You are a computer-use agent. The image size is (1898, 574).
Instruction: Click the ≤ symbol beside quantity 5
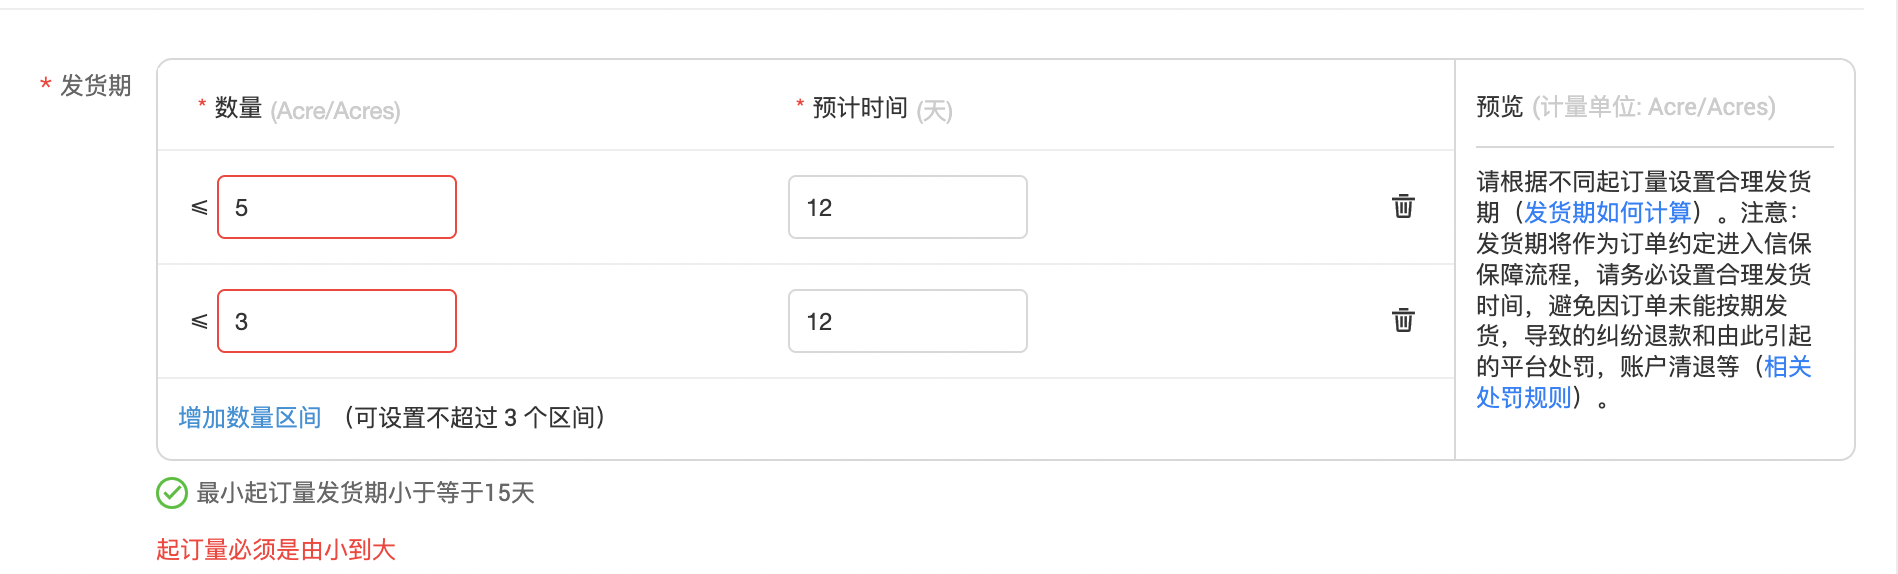click(x=199, y=207)
